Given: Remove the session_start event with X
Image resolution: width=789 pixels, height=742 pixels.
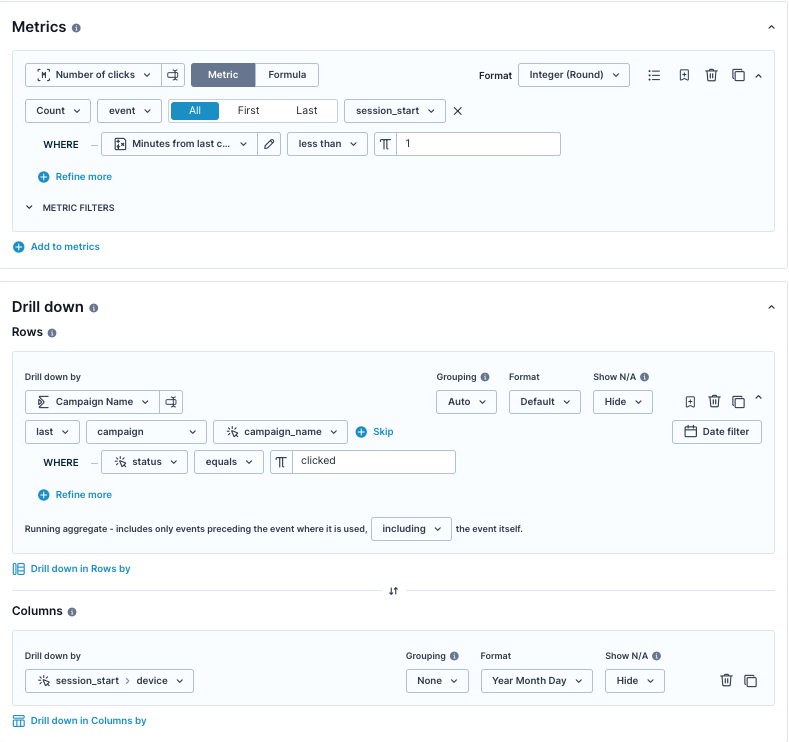Looking at the screenshot, I should click(457, 111).
